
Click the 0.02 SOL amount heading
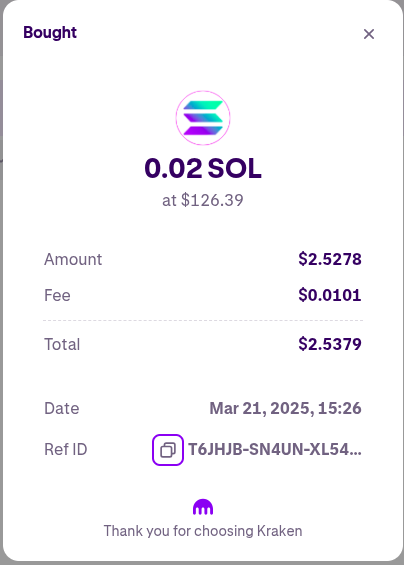coord(203,168)
